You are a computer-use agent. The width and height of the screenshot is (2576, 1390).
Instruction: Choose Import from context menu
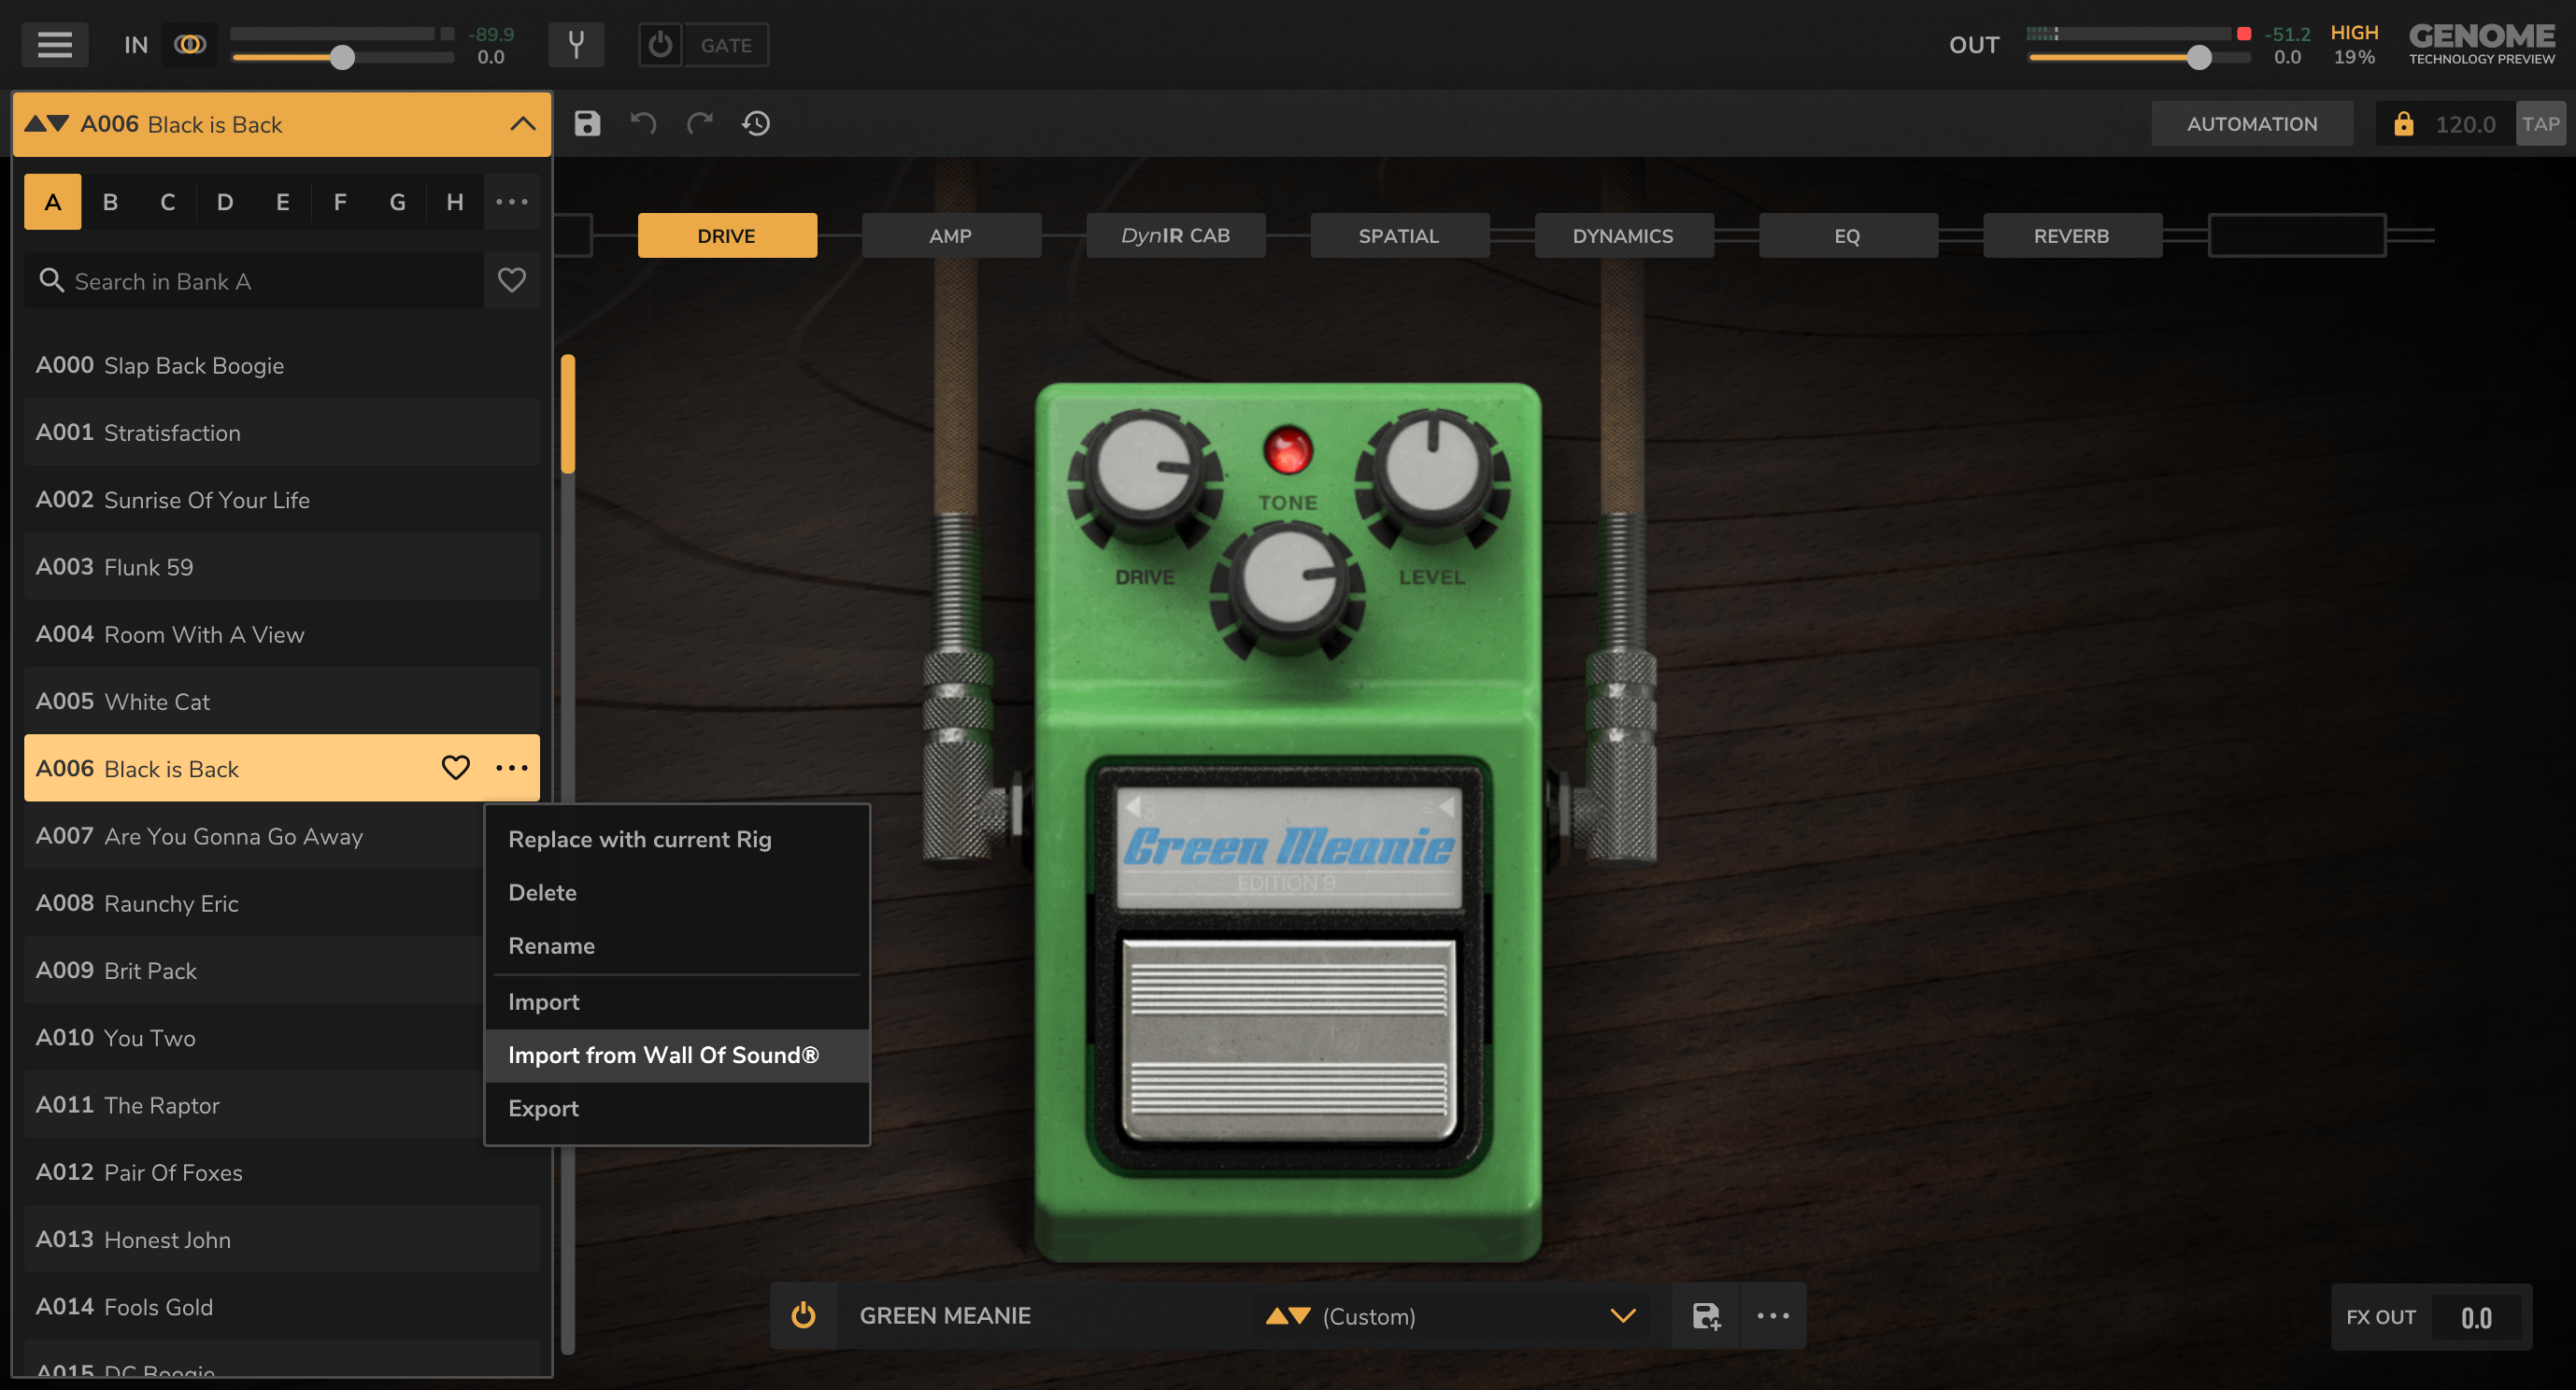point(677,1002)
